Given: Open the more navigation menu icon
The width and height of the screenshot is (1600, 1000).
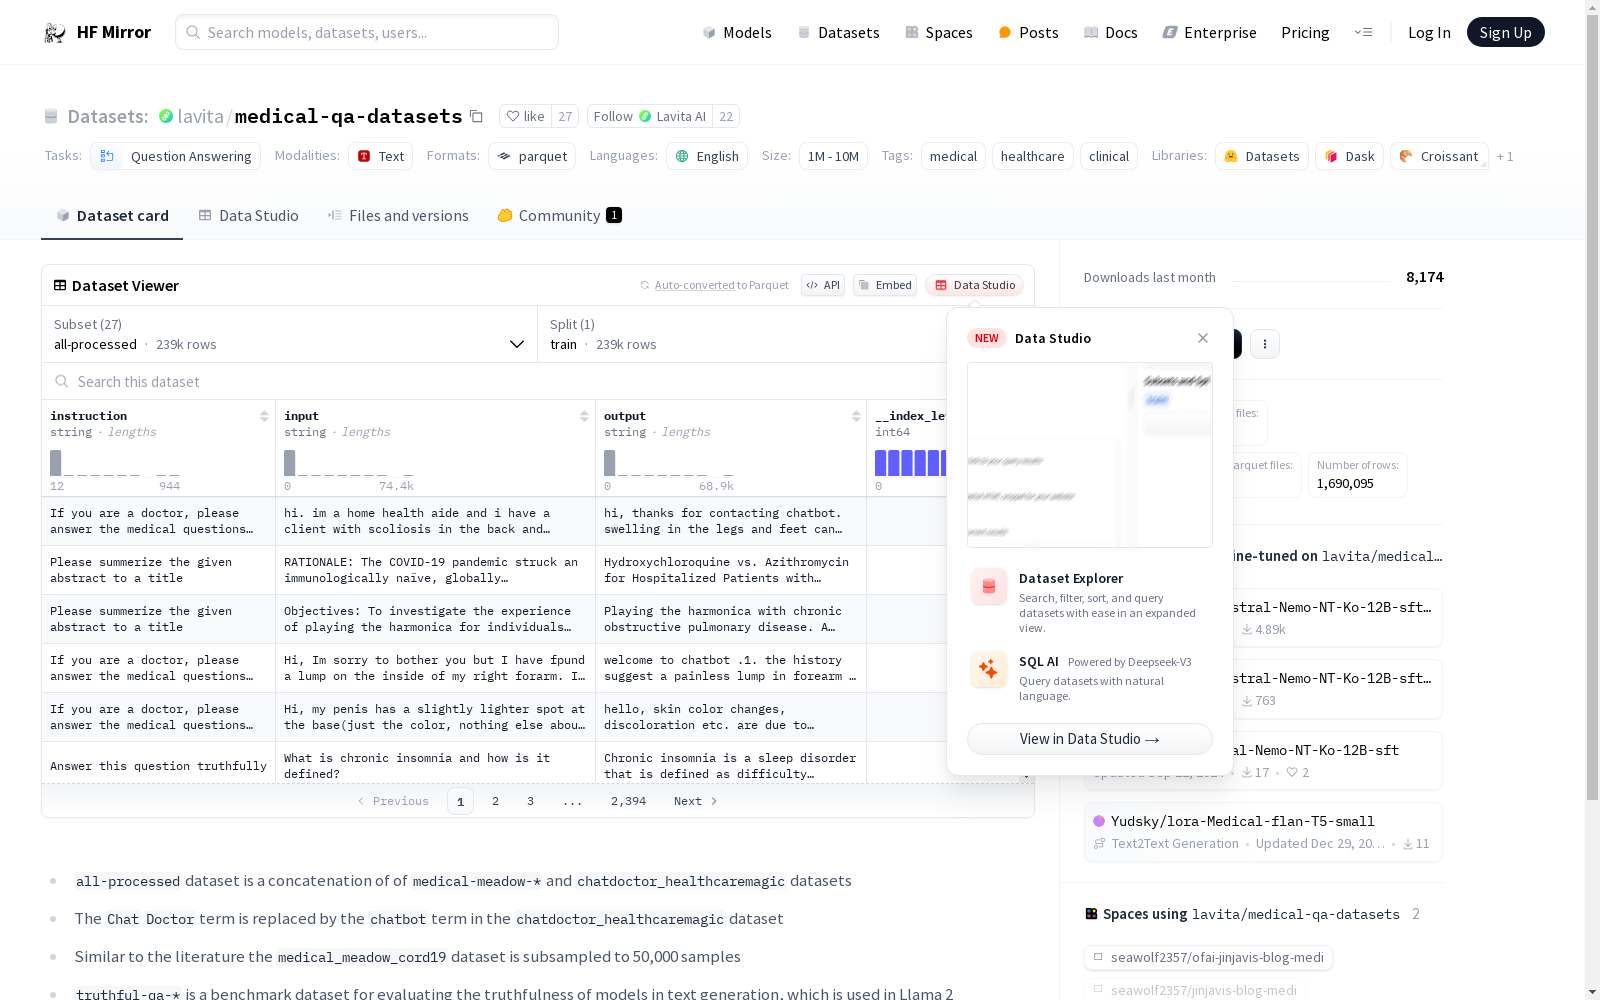Looking at the screenshot, I should 1363,32.
